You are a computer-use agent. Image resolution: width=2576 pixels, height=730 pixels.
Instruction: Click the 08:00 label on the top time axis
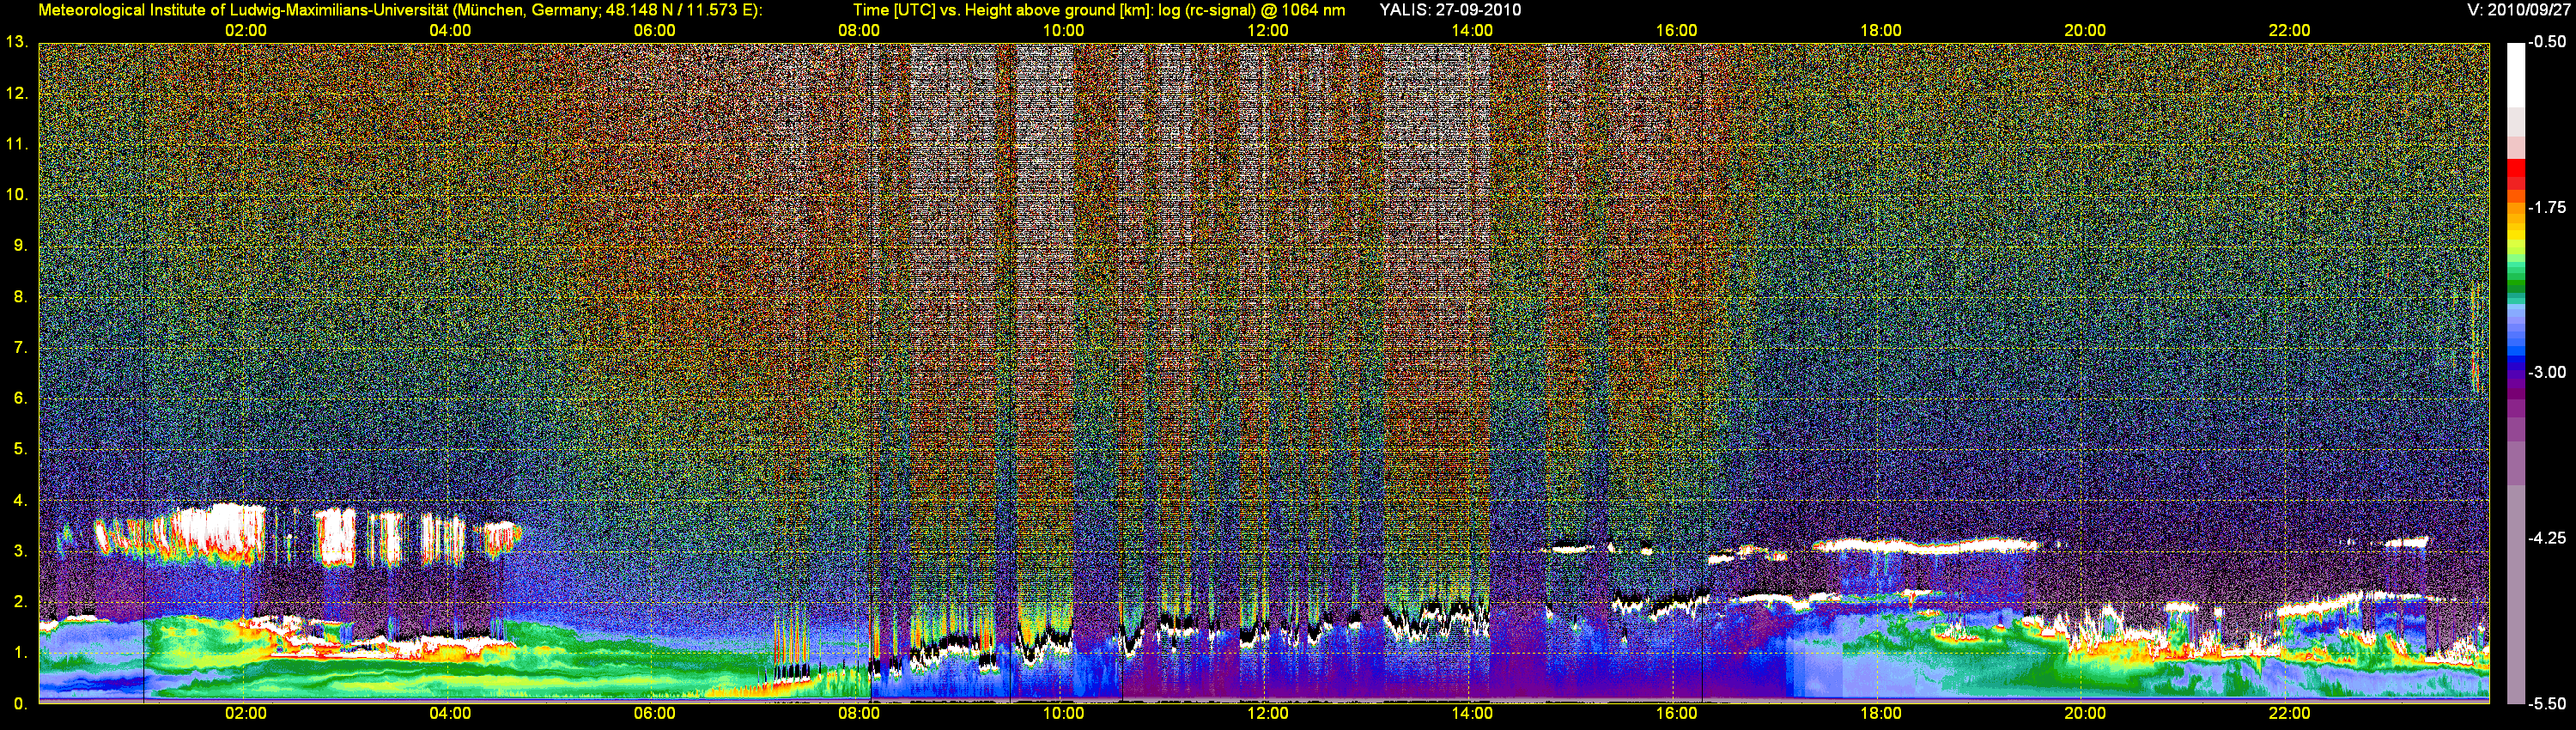click(x=859, y=30)
